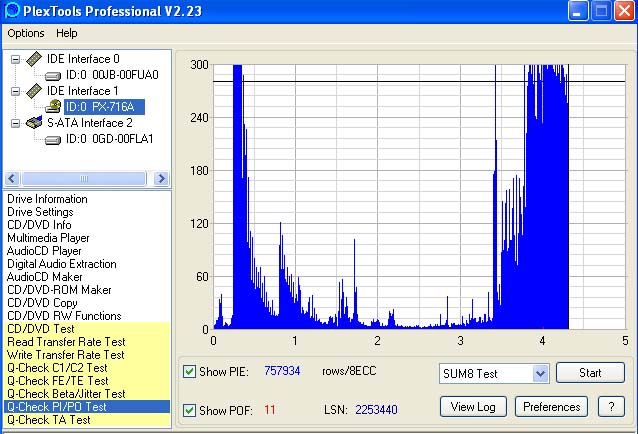
Task: Open CD/DVD RW Functions
Action: pyautogui.click(x=64, y=316)
